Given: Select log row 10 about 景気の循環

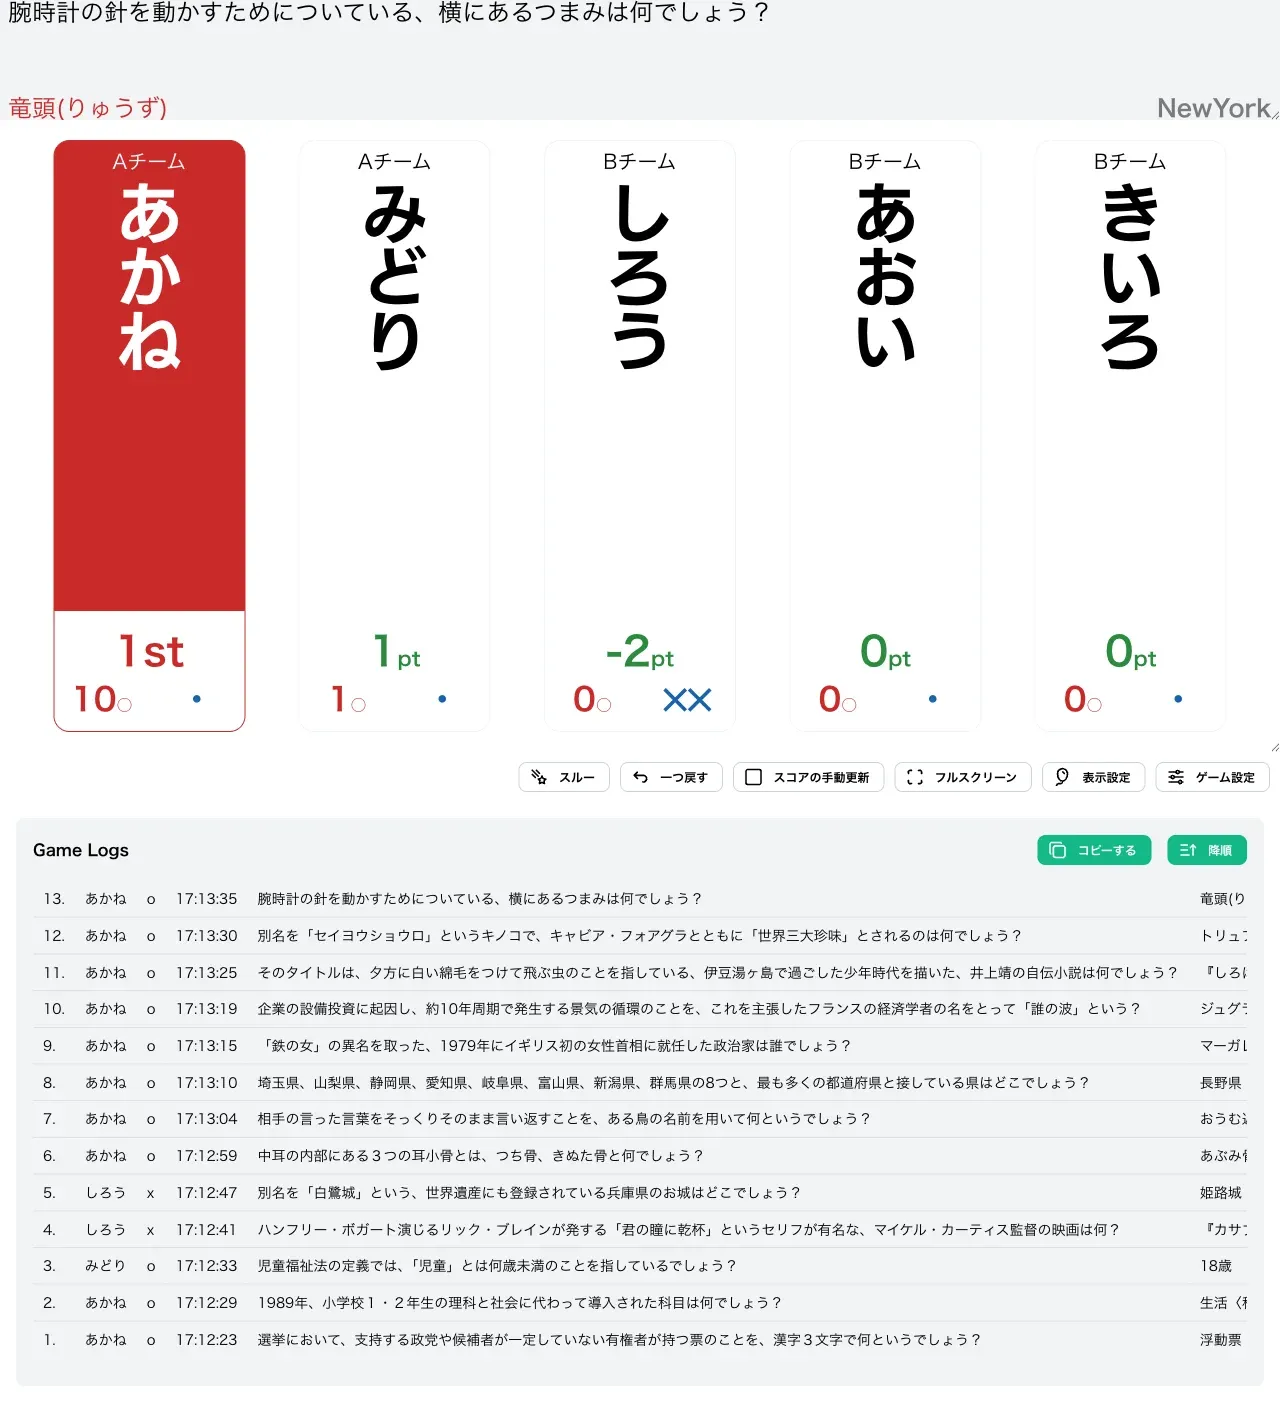Looking at the screenshot, I should (640, 1009).
